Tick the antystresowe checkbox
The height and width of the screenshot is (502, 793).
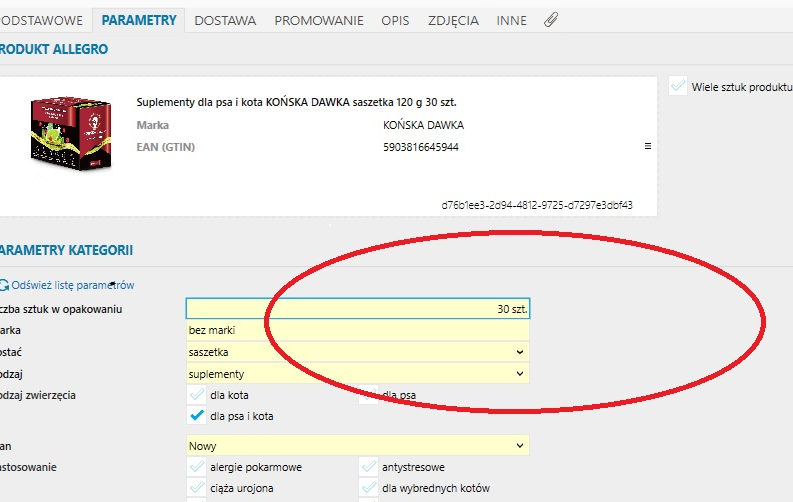369,467
